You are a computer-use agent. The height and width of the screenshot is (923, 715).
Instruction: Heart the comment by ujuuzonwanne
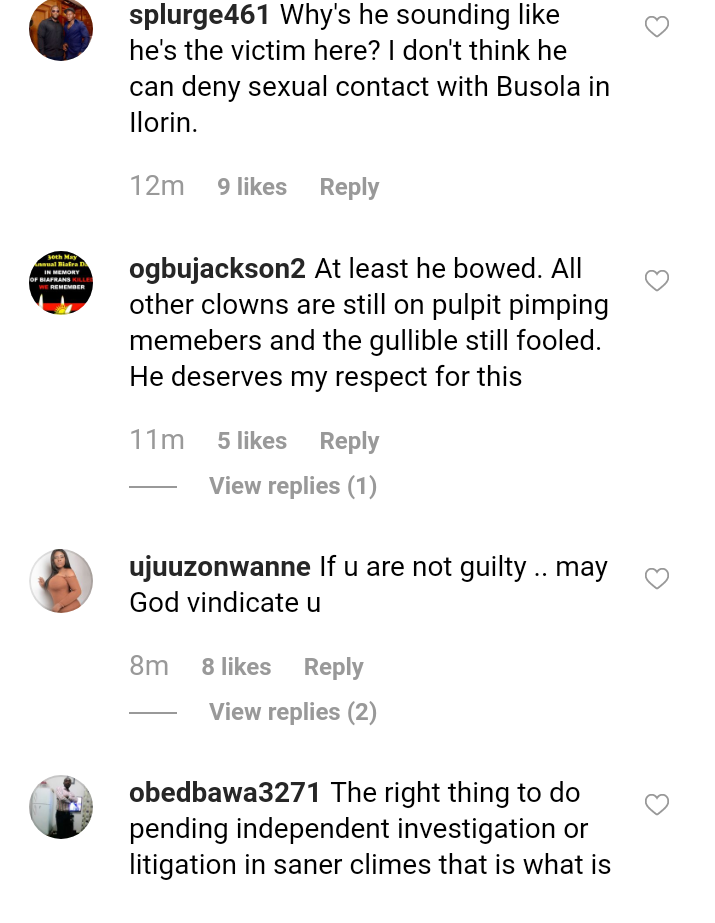(x=656, y=579)
